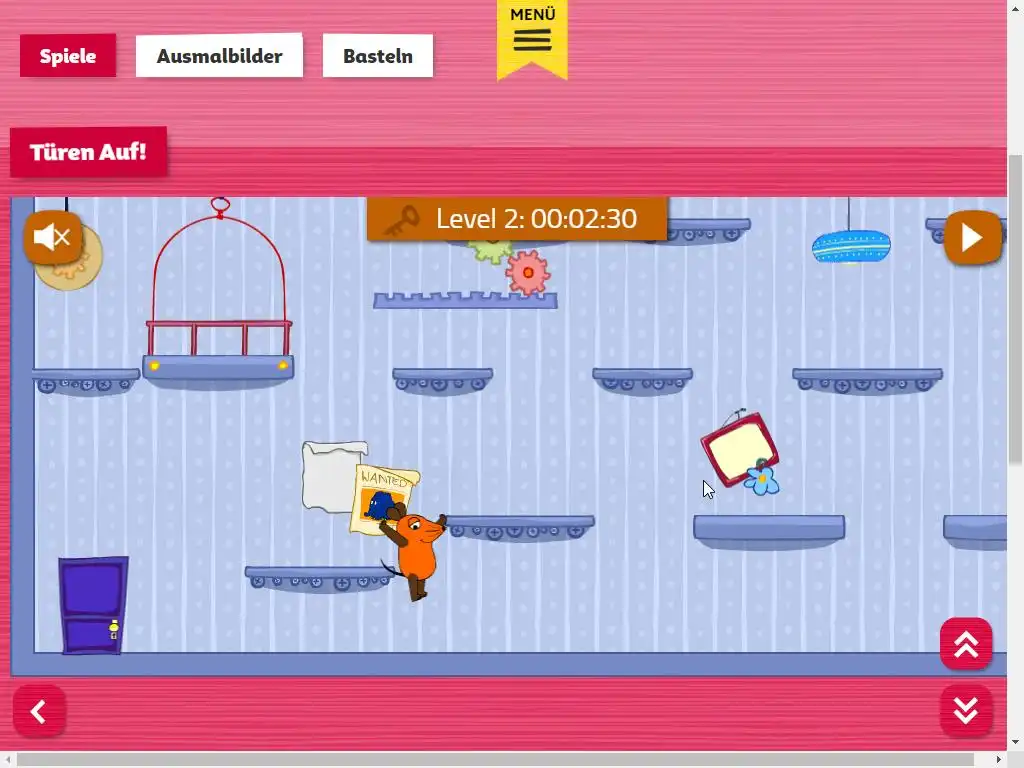Image resolution: width=1024 pixels, height=768 pixels.
Task: Click the red birdcage elevator
Action: [219, 294]
